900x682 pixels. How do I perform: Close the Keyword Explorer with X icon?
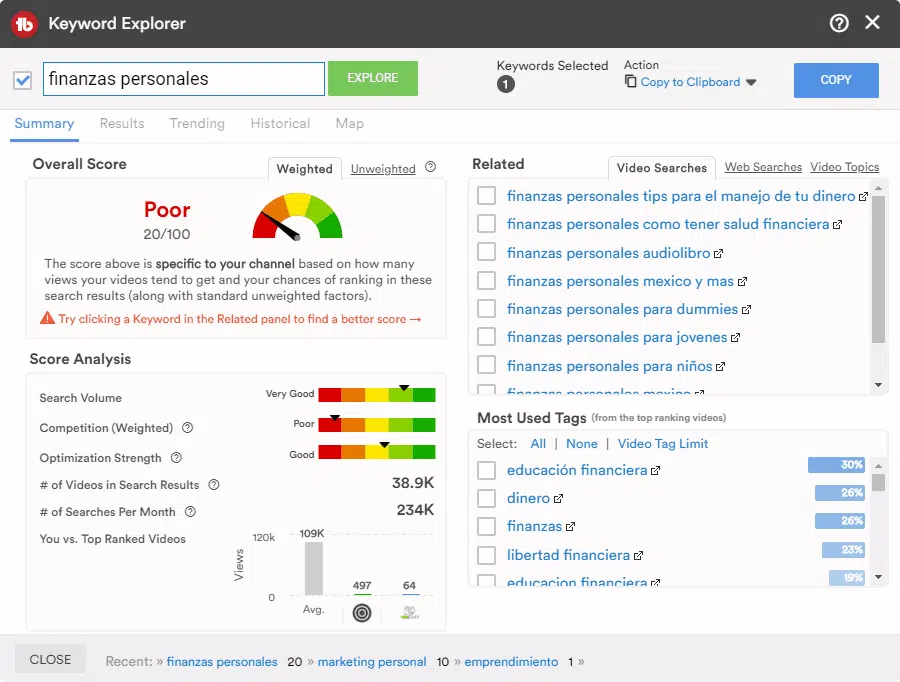pyautogui.click(x=872, y=22)
